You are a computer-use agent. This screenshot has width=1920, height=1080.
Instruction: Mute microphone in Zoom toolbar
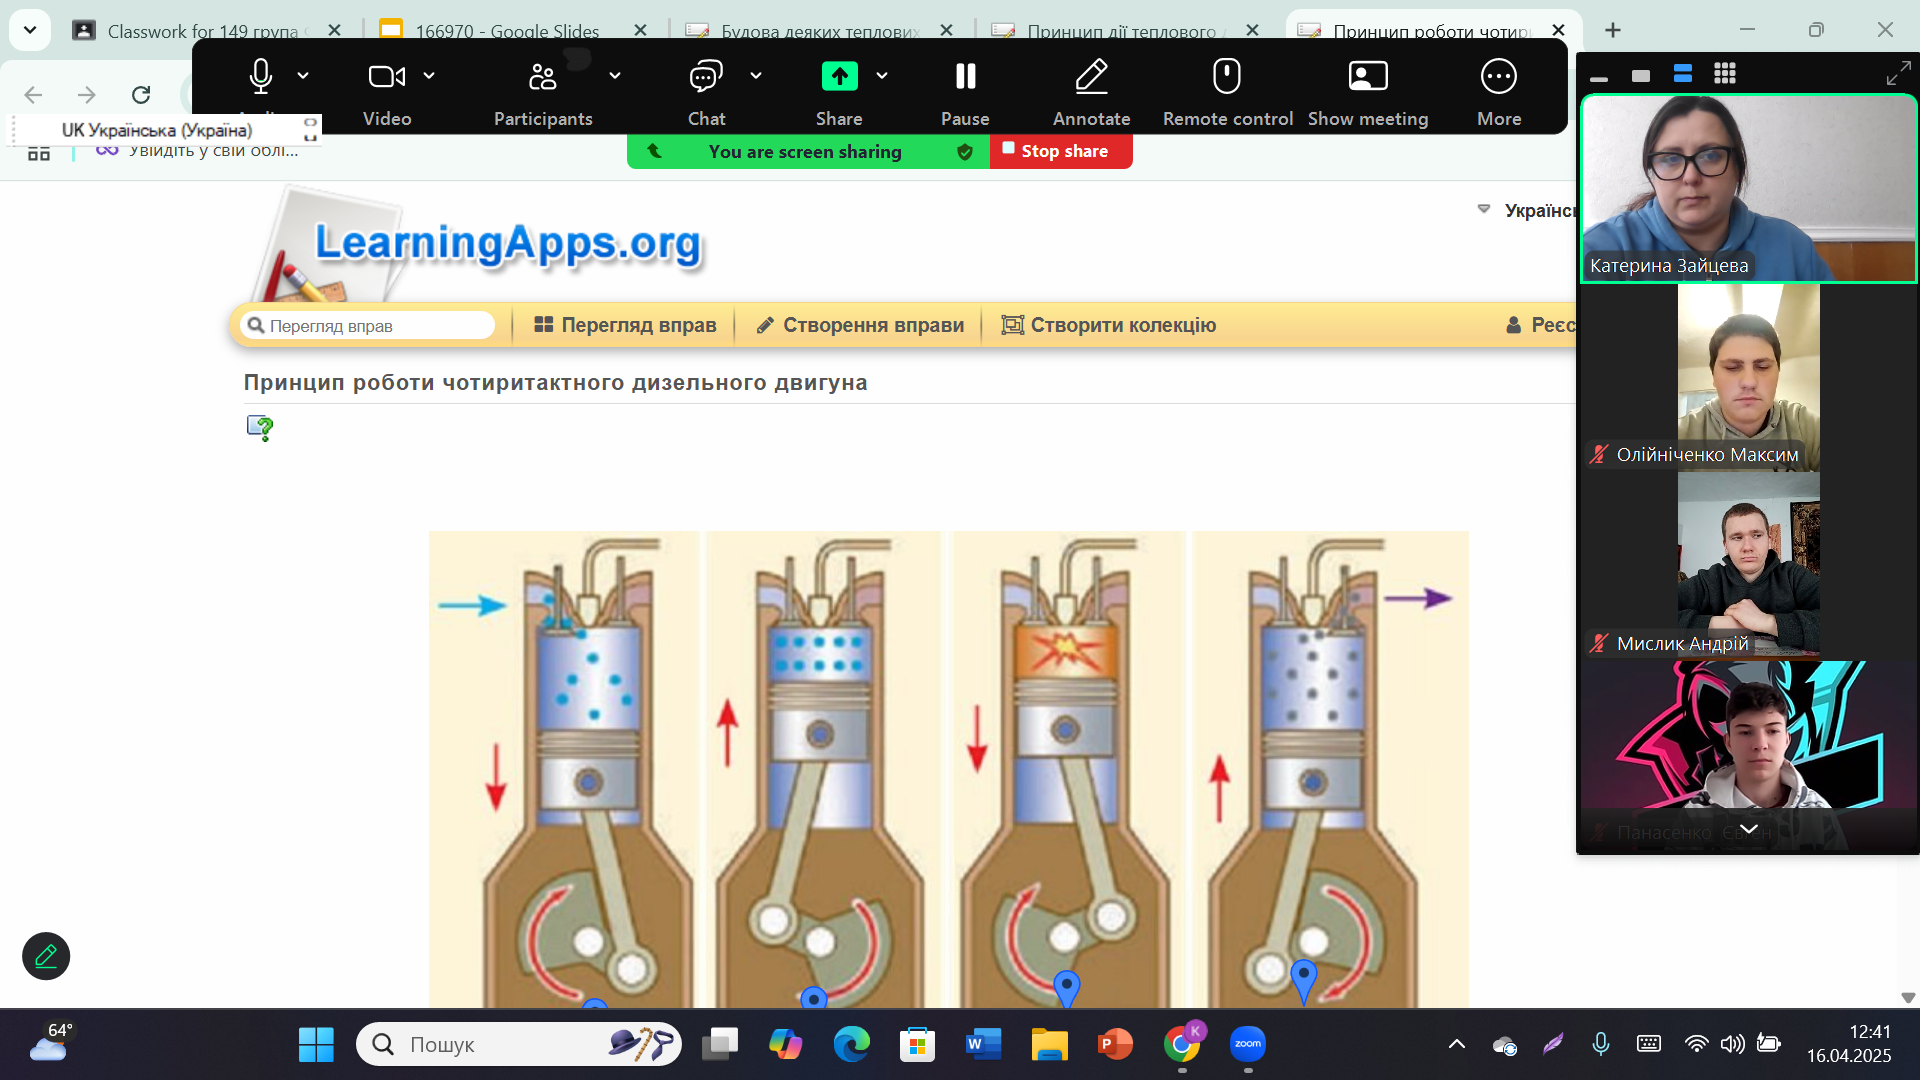coord(261,77)
